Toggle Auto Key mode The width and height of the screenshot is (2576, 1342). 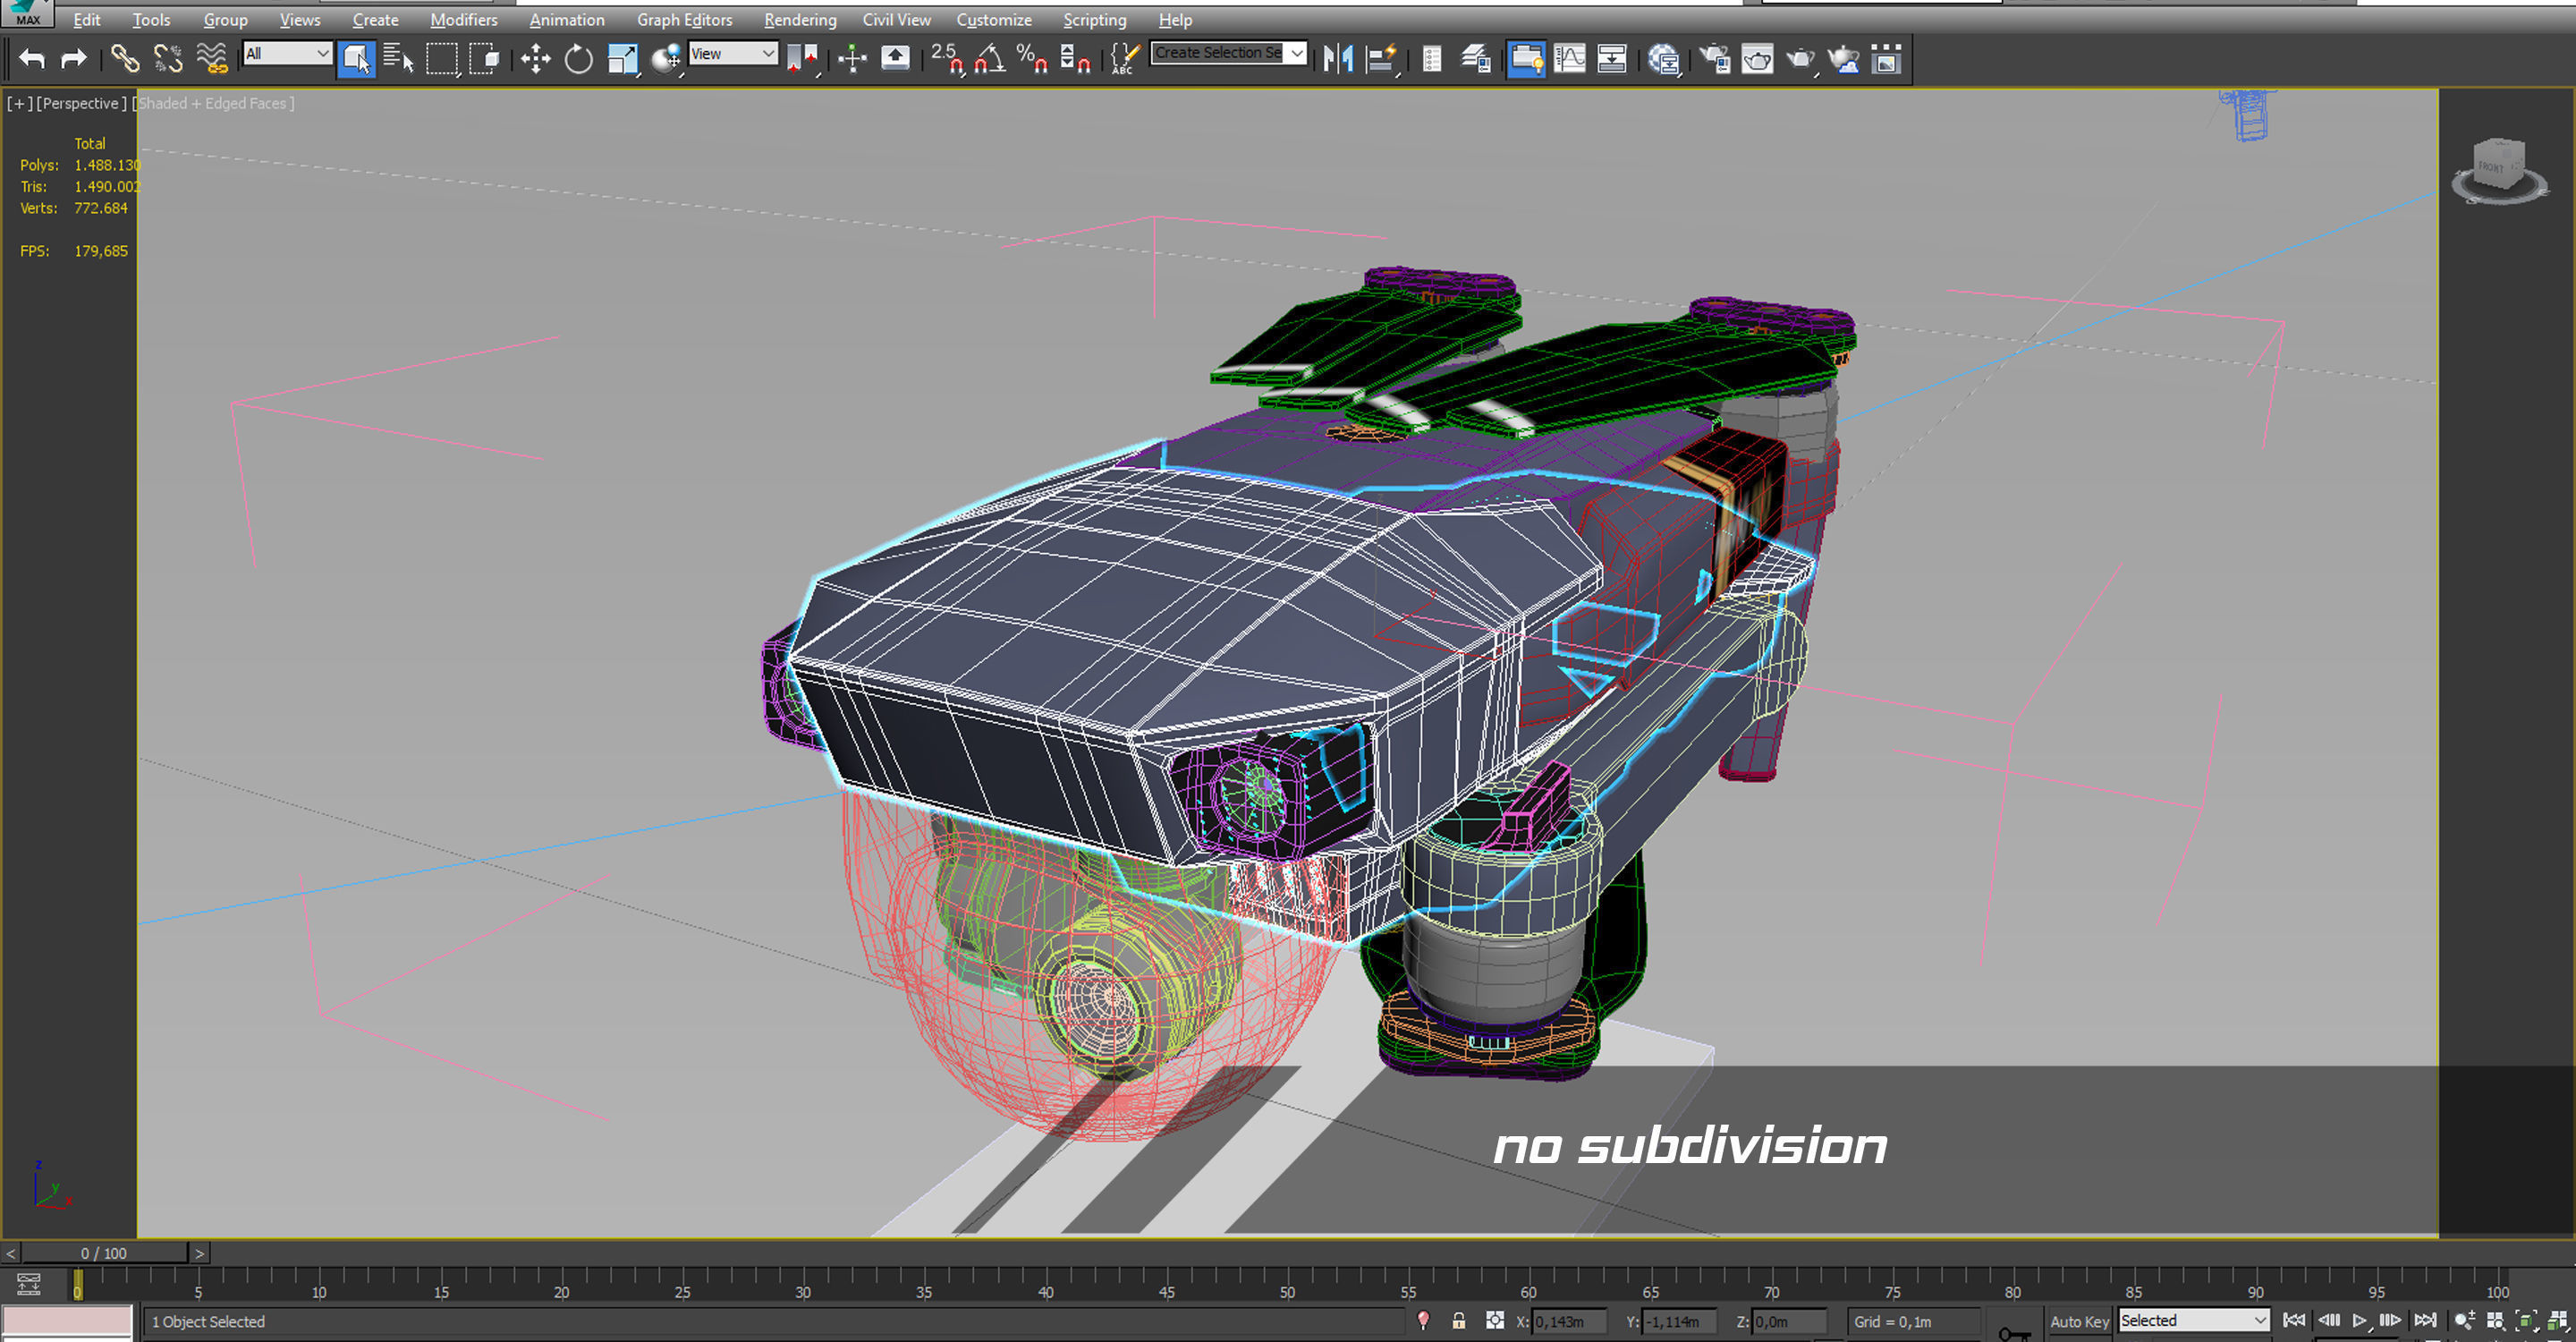[x=2078, y=1321]
